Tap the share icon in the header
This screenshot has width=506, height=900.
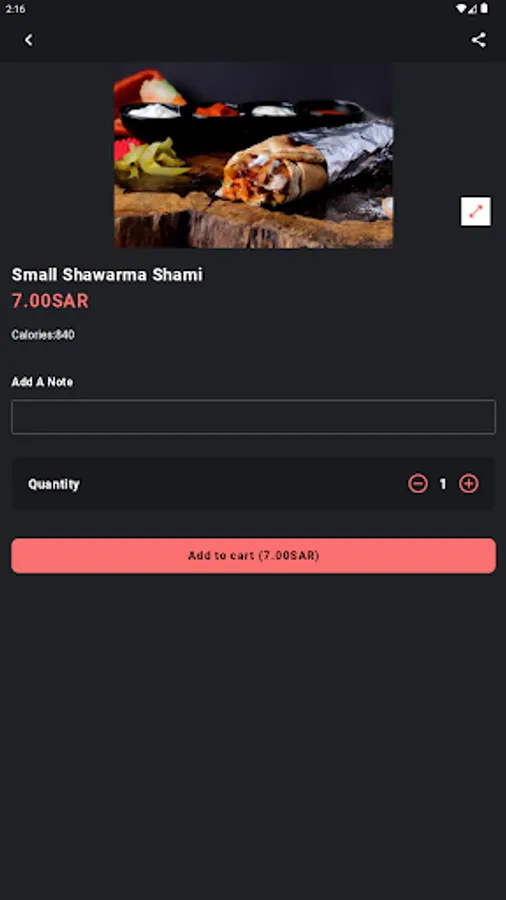[478, 40]
